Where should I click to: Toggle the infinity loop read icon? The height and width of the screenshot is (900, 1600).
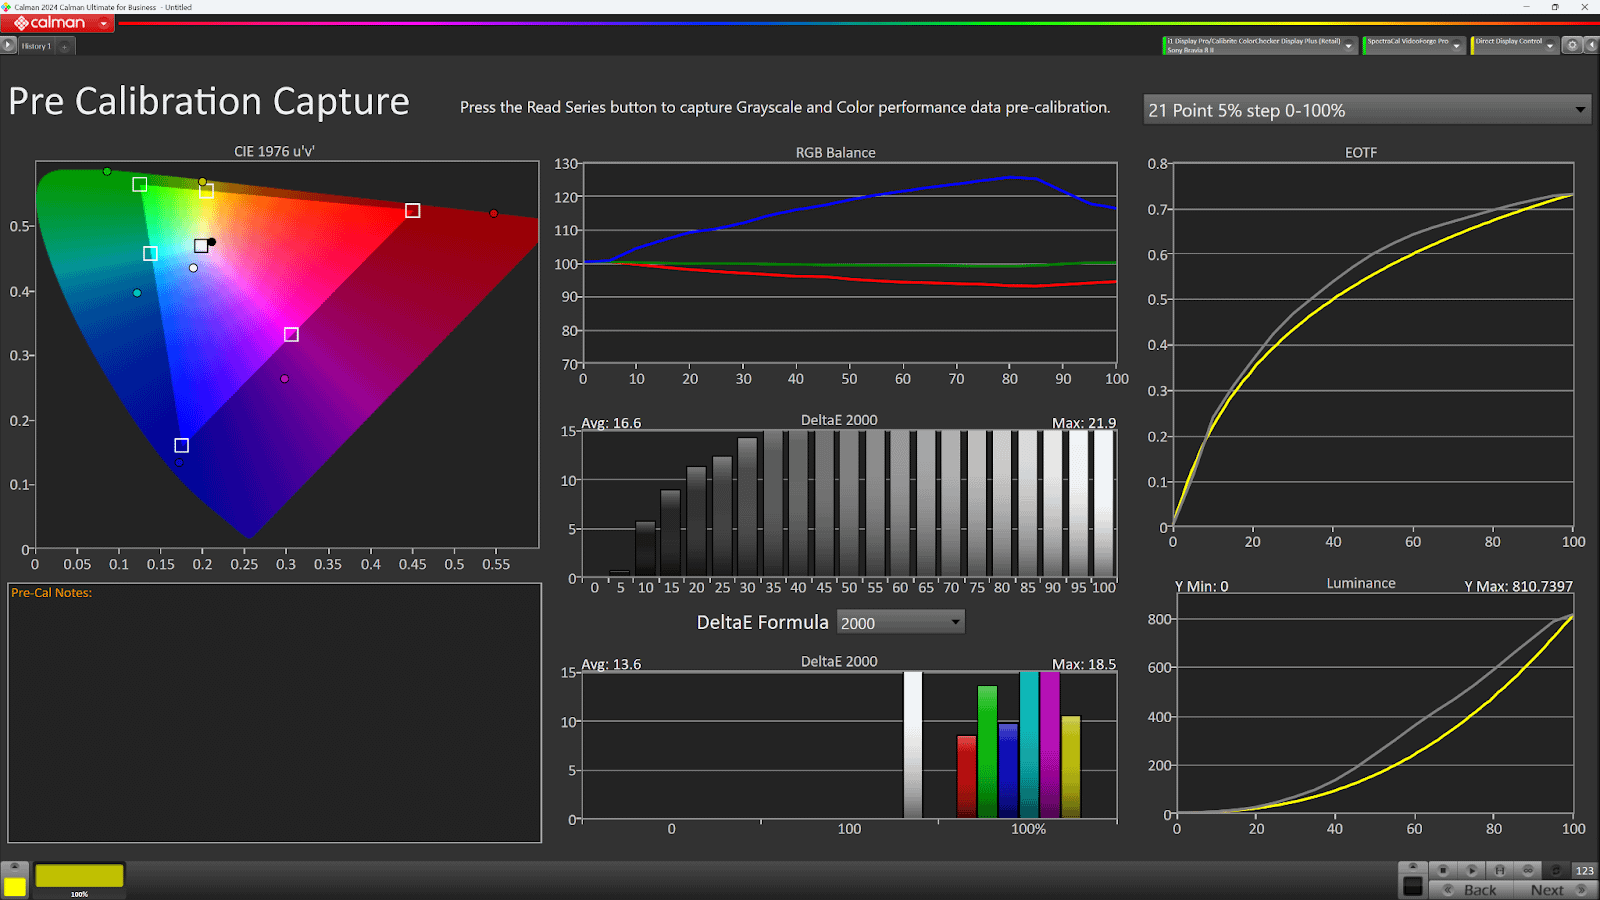(1527, 870)
